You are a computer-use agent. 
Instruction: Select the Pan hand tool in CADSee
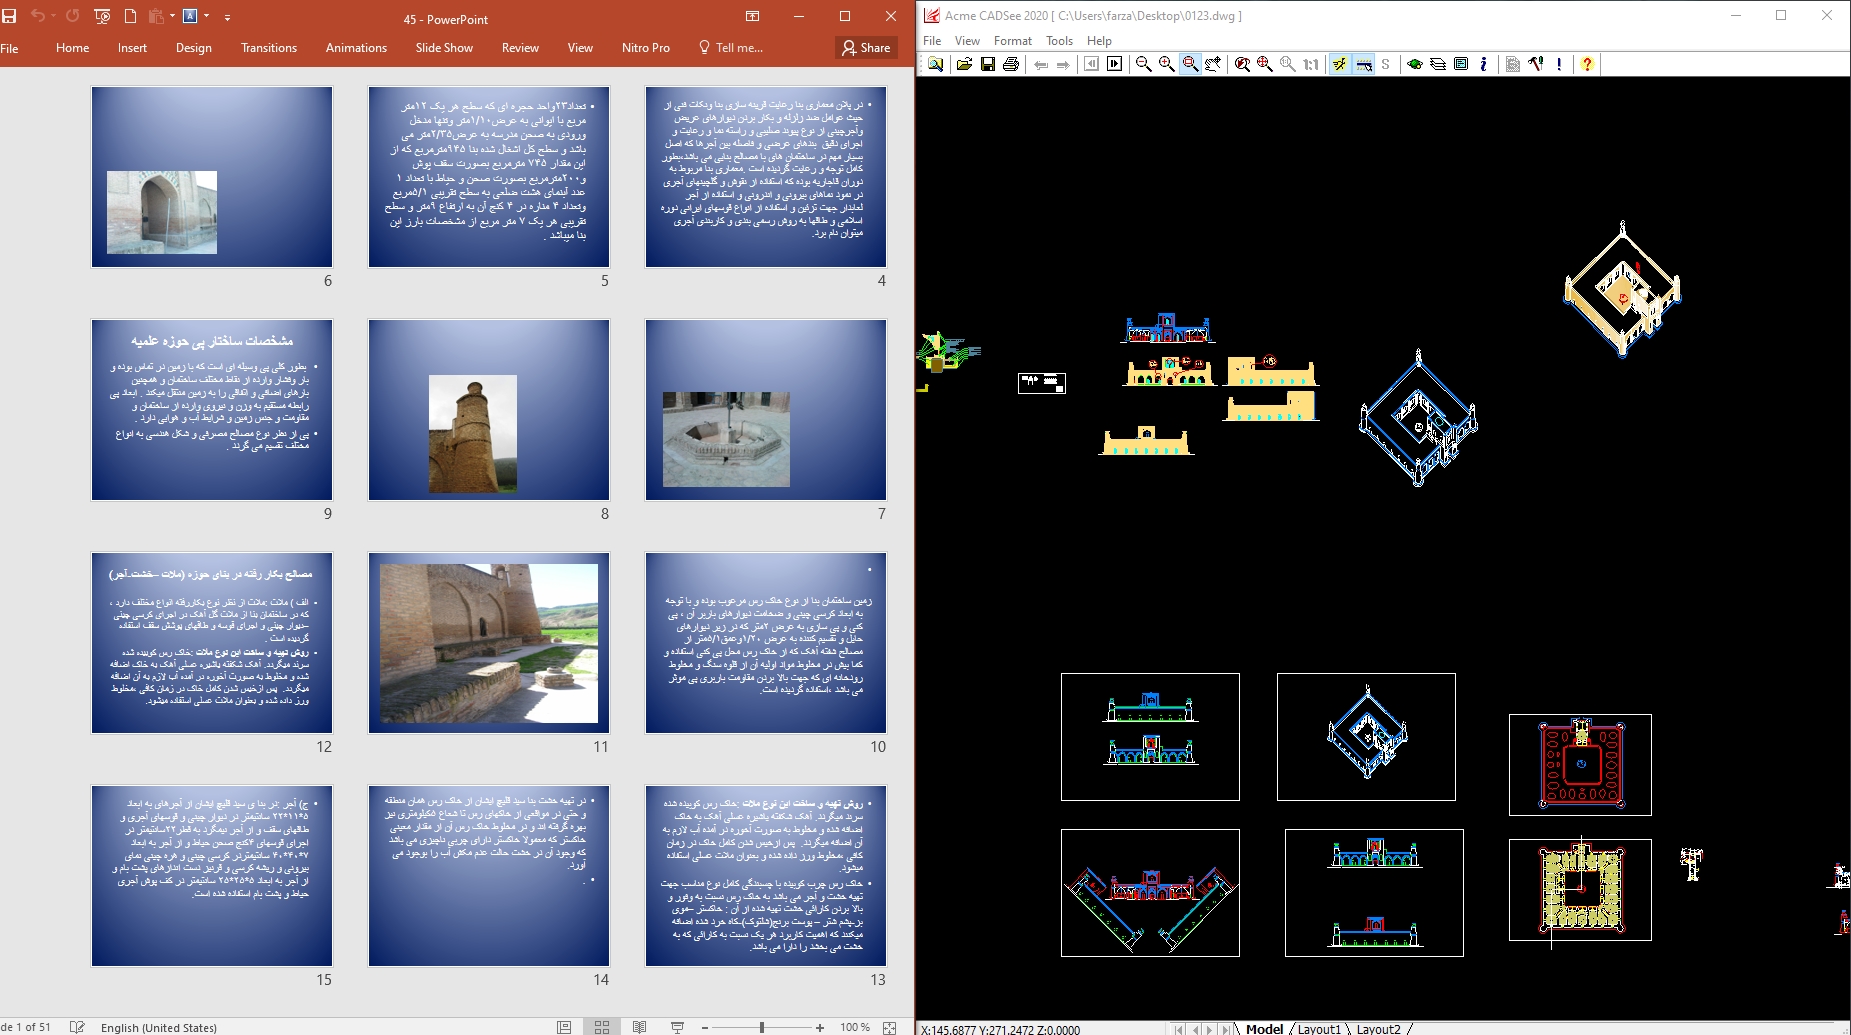pos(1213,64)
